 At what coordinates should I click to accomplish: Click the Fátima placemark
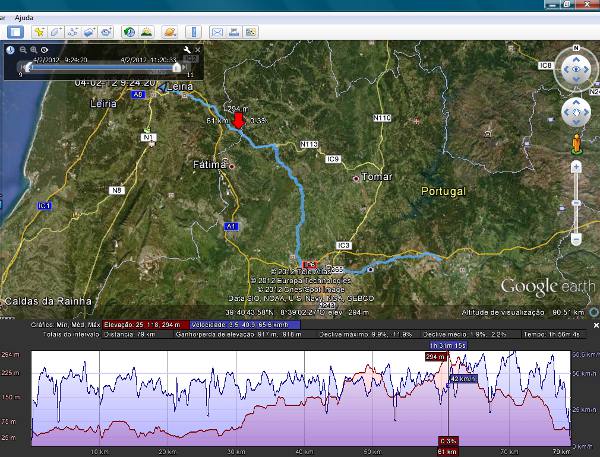click(x=232, y=166)
